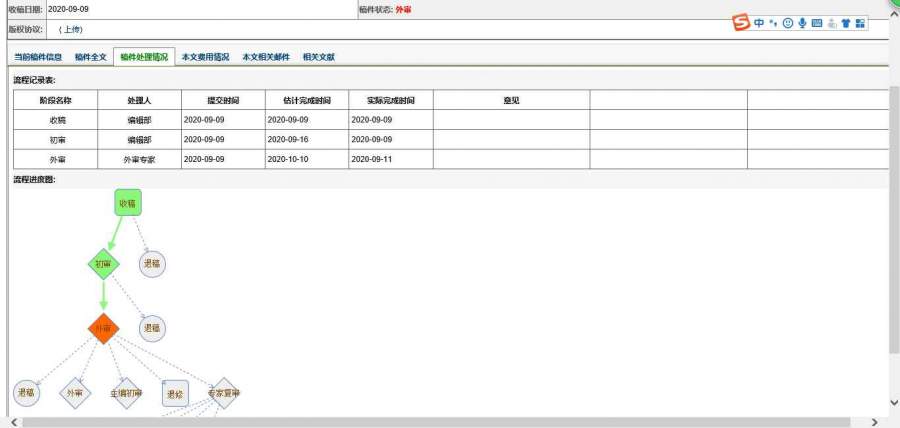Click the 流程记录表 heading
This screenshot has width=900, height=428.
click(x=34, y=80)
